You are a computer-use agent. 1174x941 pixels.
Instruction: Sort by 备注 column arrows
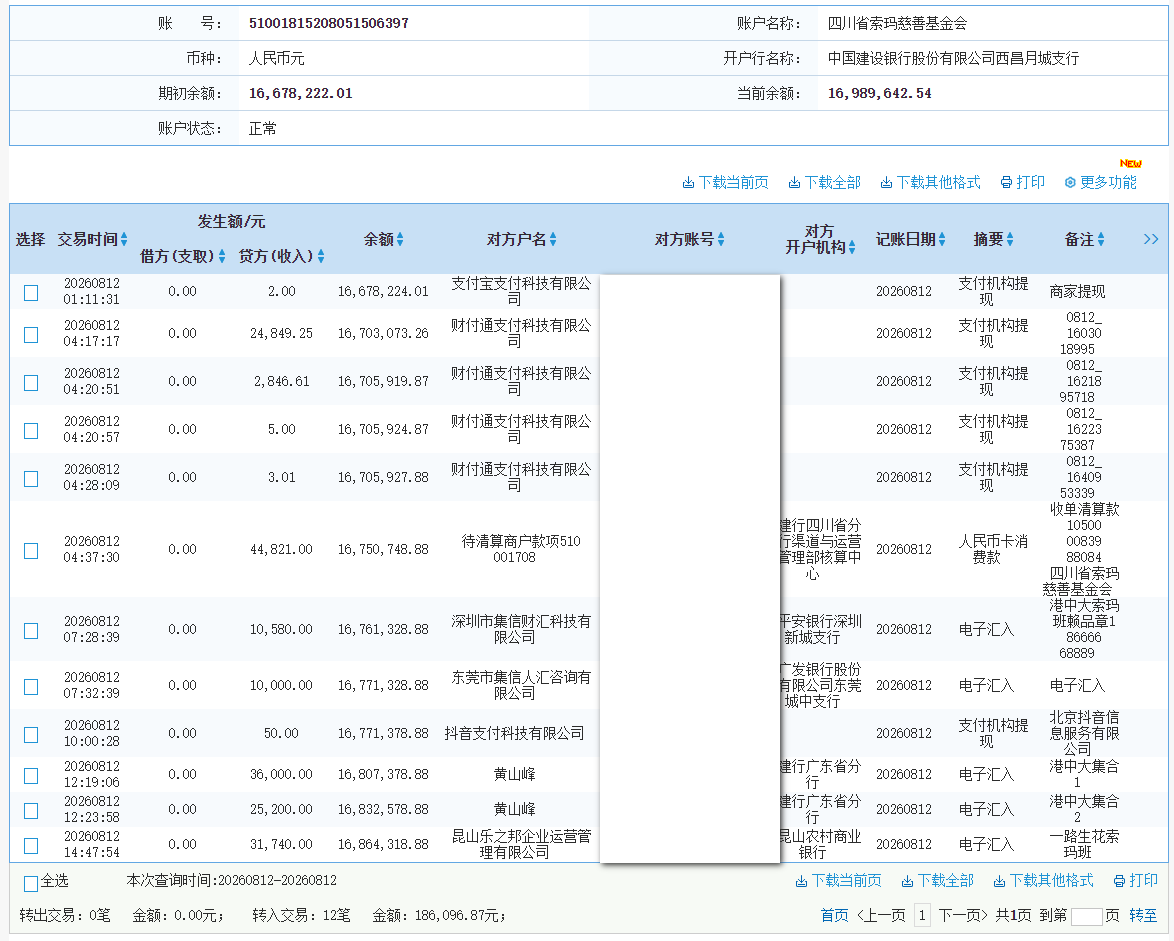tap(1101, 240)
